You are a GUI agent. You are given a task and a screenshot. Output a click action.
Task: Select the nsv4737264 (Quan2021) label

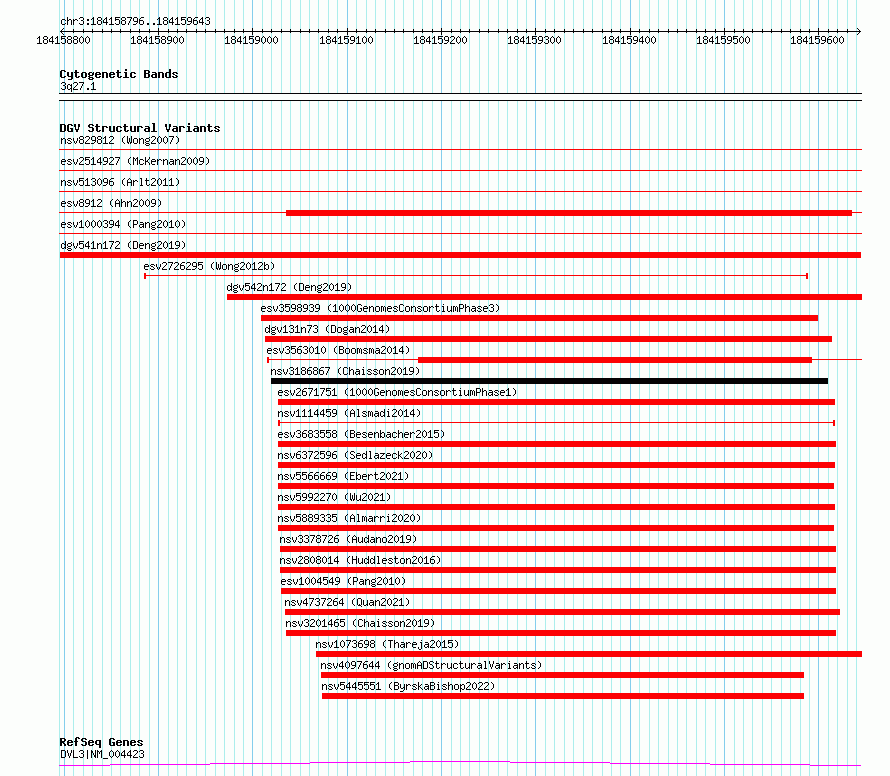coord(347,602)
